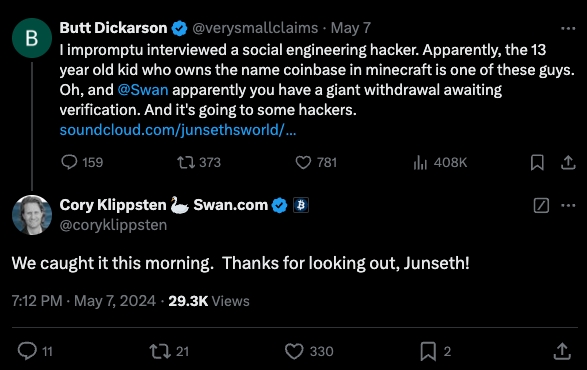The width and height of the screenshot is (587, 370).
Task: Click Cory Klippsten's profile photo
Action: coord(32,215)
